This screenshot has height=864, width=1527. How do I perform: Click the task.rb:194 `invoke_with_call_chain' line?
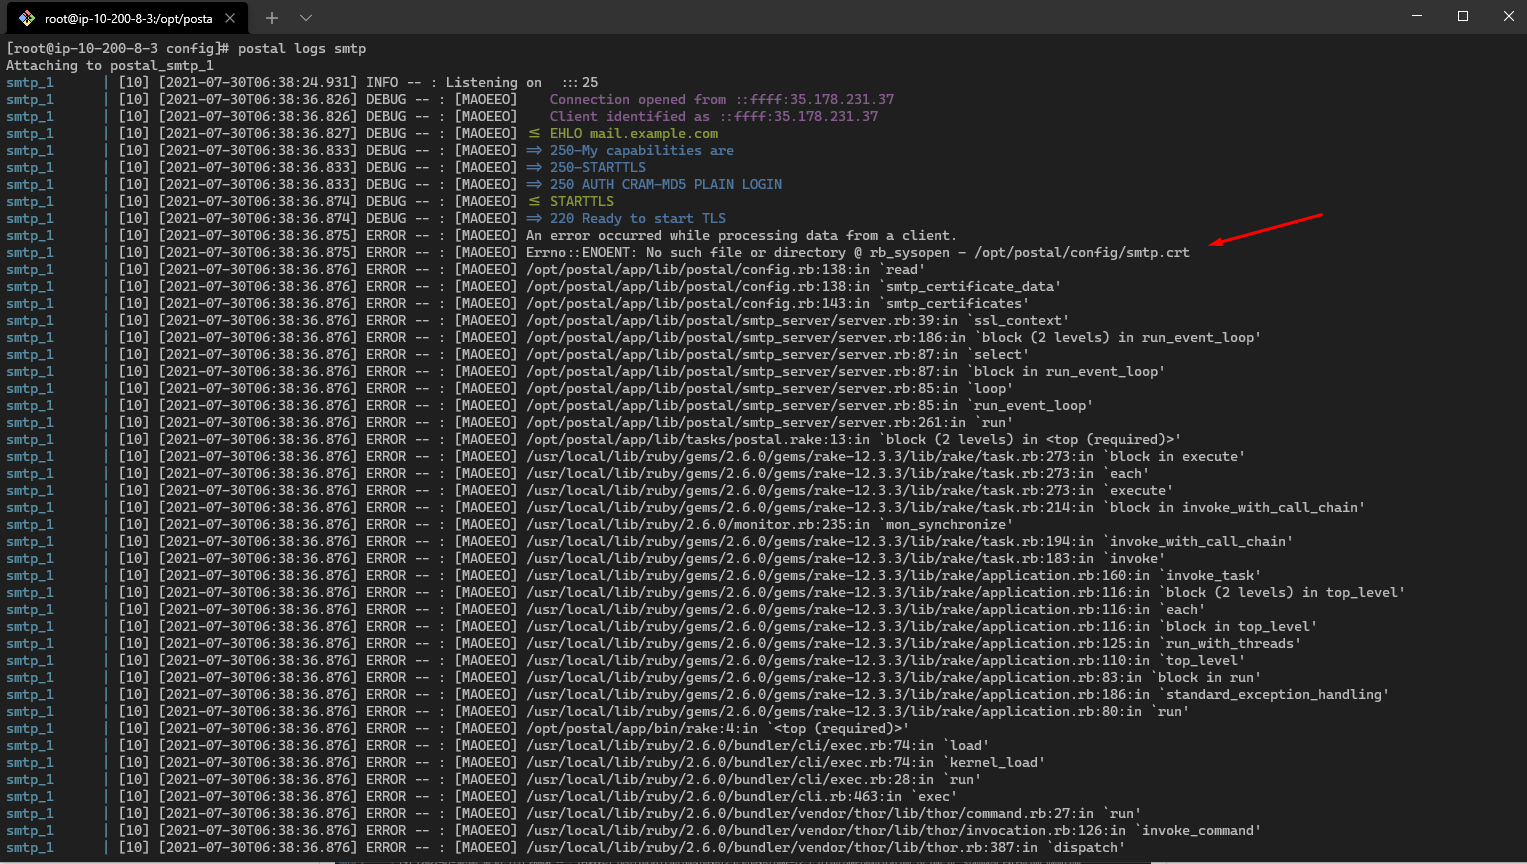coord(910,541)
